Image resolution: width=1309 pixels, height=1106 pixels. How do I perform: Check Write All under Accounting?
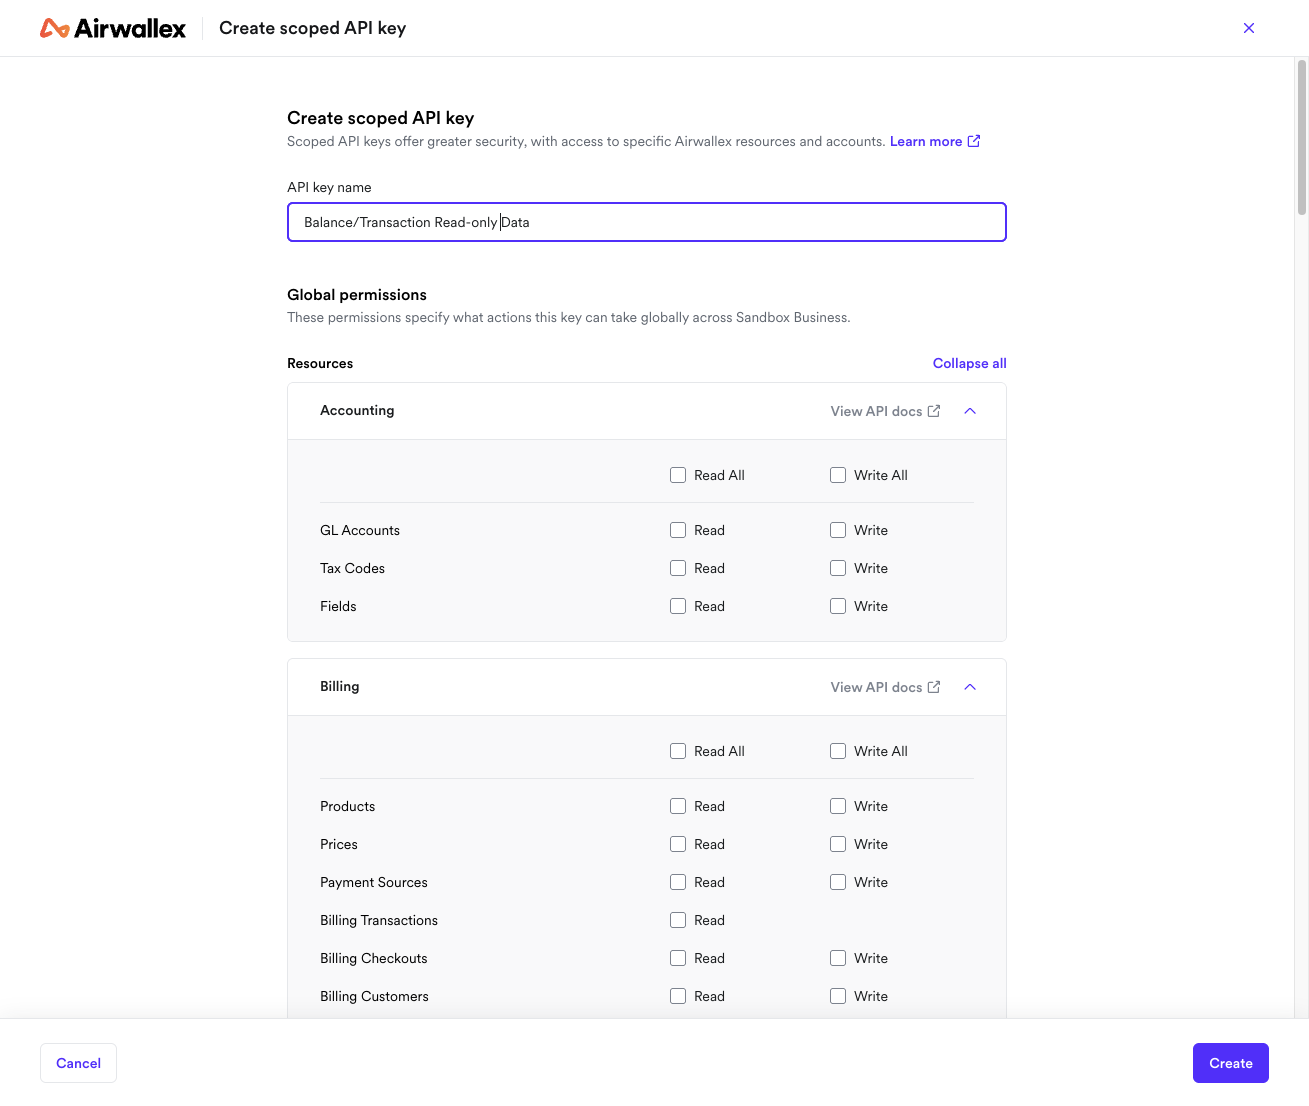click(838, 475)
